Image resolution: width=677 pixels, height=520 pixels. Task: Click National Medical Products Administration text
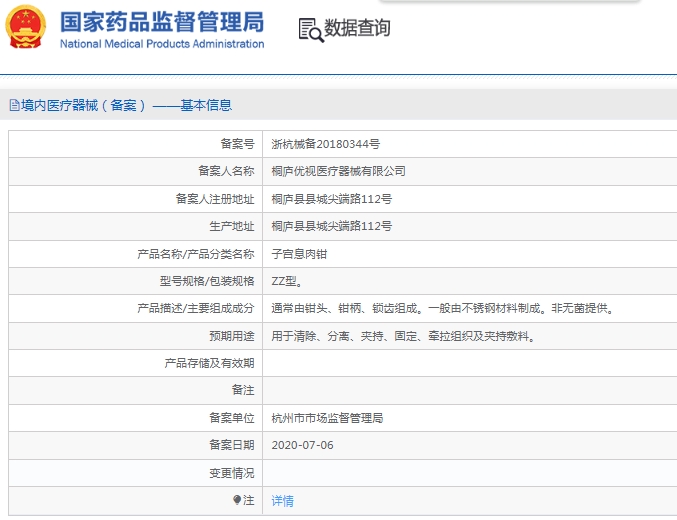point(162,44)
